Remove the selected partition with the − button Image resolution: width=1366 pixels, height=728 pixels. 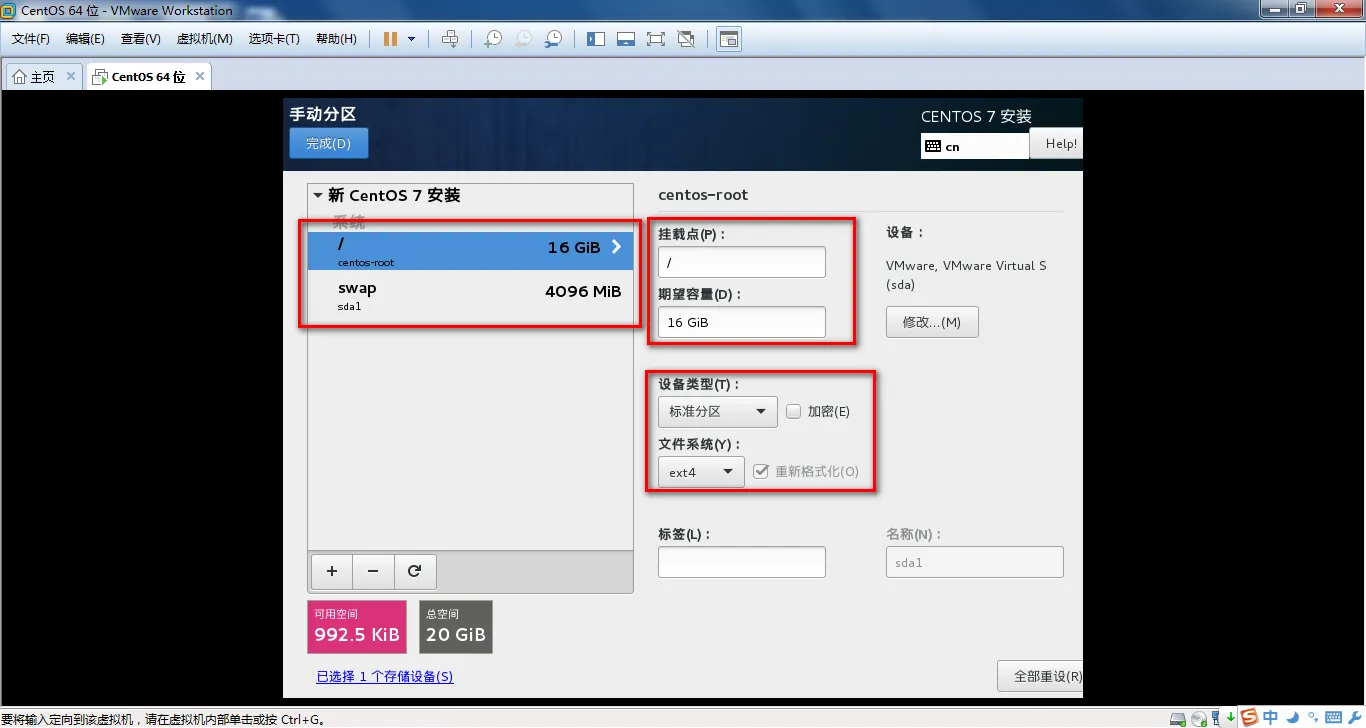click(x=373, y=571)
